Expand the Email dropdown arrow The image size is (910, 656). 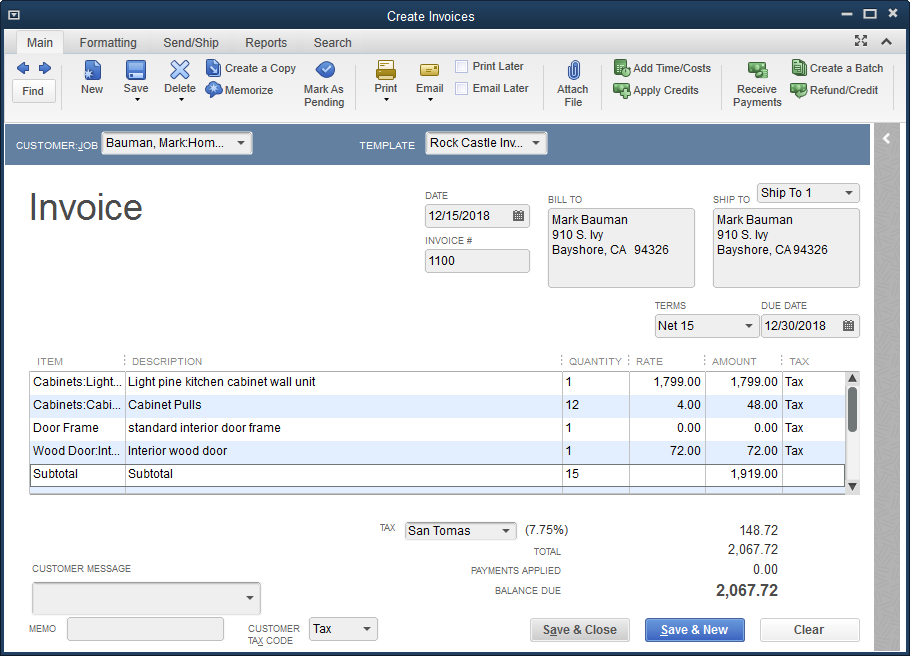coord(430,100)
